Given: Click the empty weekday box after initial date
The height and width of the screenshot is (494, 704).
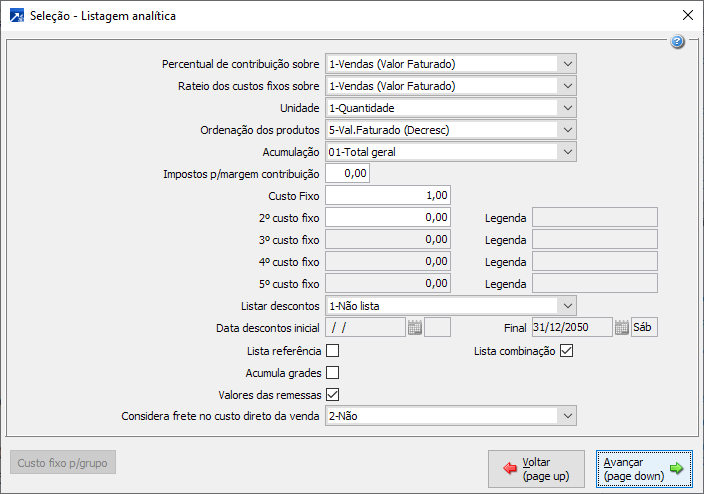Looking at the screenshot, I should tap(437, 327).
